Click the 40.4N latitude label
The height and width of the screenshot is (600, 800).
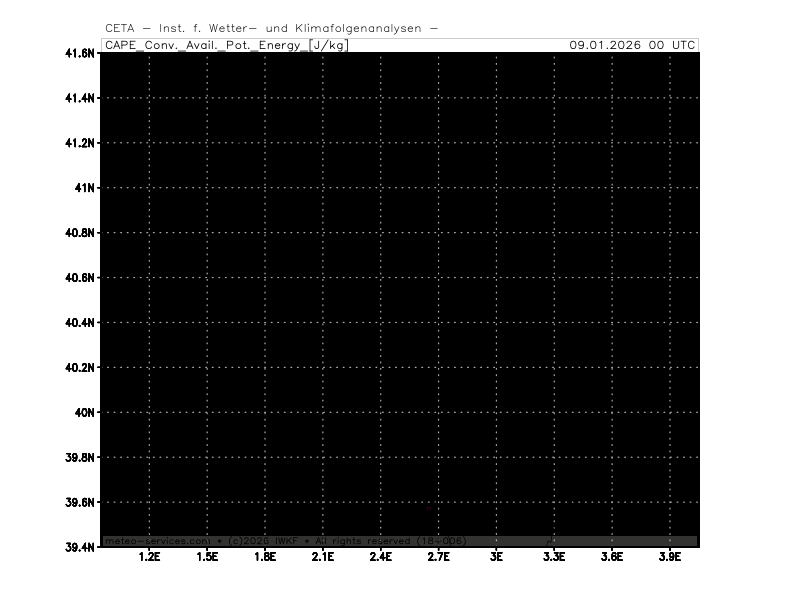pos(80,323)
